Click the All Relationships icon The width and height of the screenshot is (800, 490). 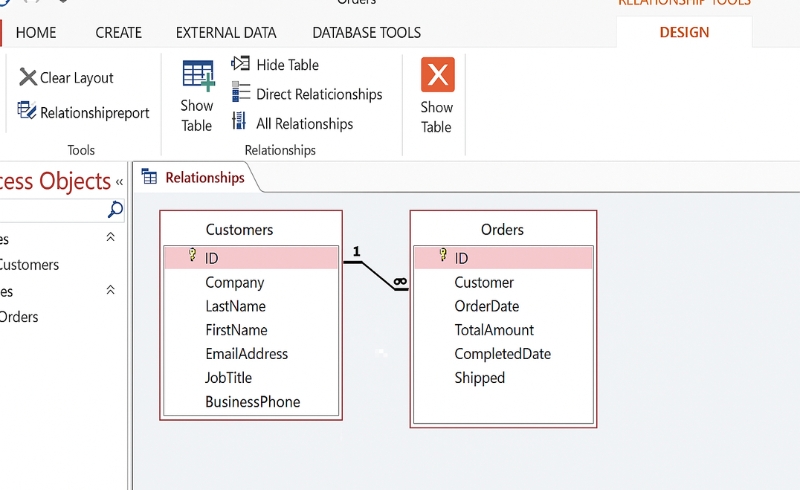pos(239,120)
